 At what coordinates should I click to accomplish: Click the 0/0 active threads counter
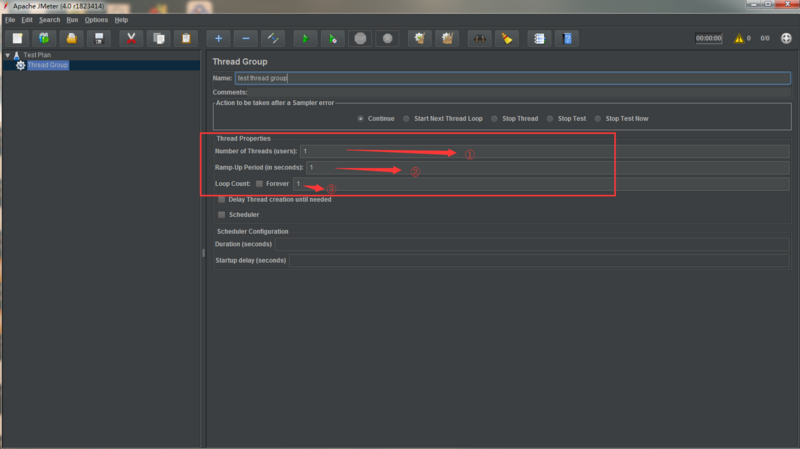pyautogui.click(x=765, y=38)
